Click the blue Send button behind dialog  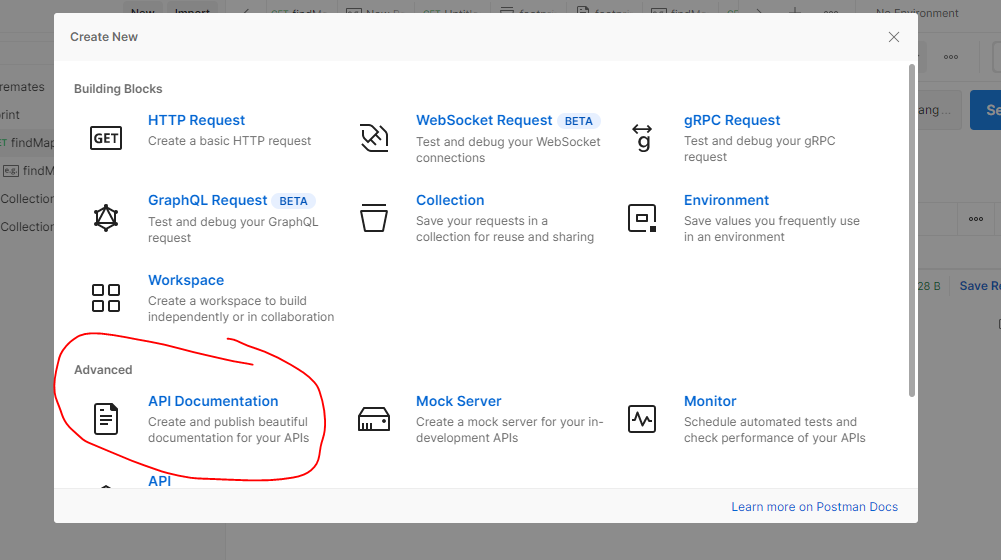tap(985, 110)
